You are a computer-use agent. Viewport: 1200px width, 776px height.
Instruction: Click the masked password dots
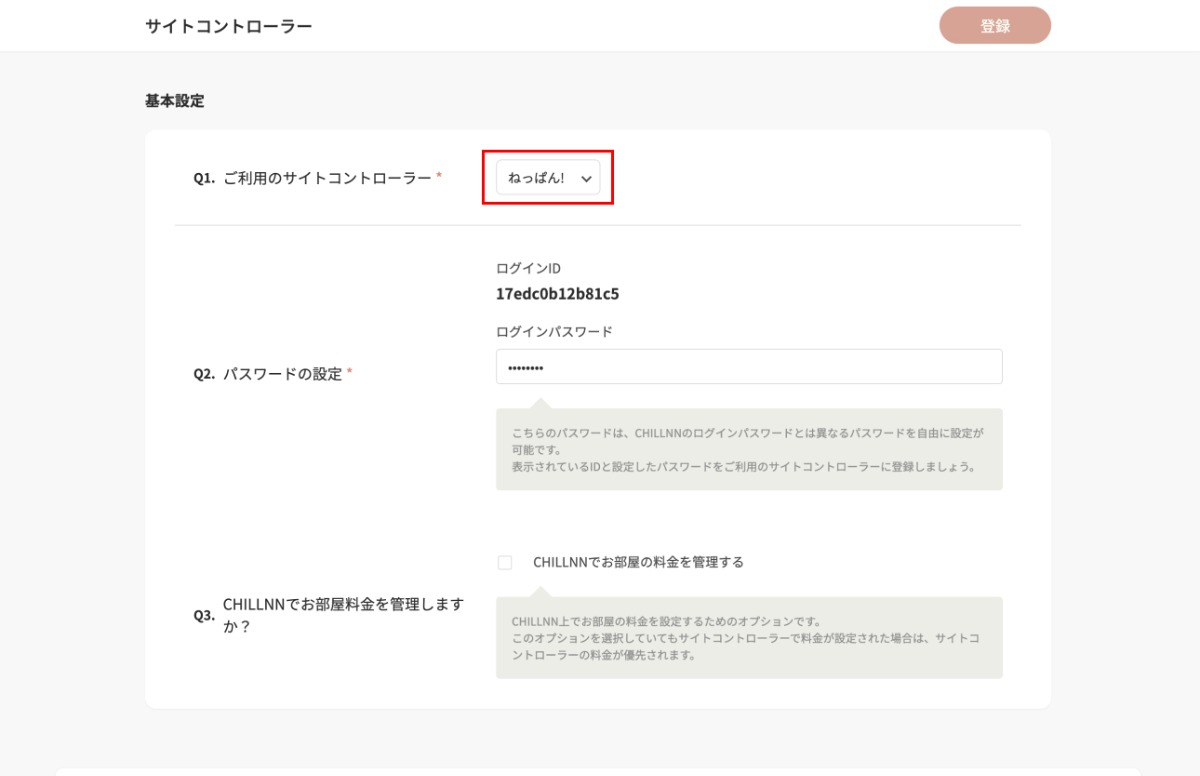click(x=525, y=368)
